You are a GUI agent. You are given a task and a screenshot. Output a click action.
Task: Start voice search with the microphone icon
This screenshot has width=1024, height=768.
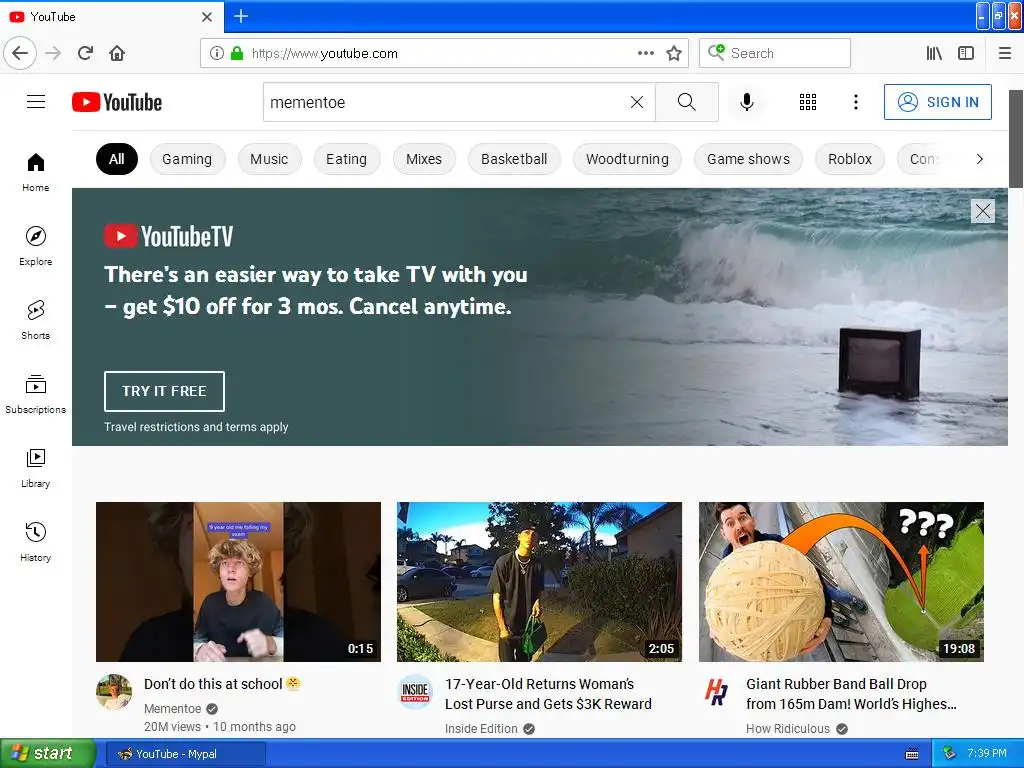point(747,102)
